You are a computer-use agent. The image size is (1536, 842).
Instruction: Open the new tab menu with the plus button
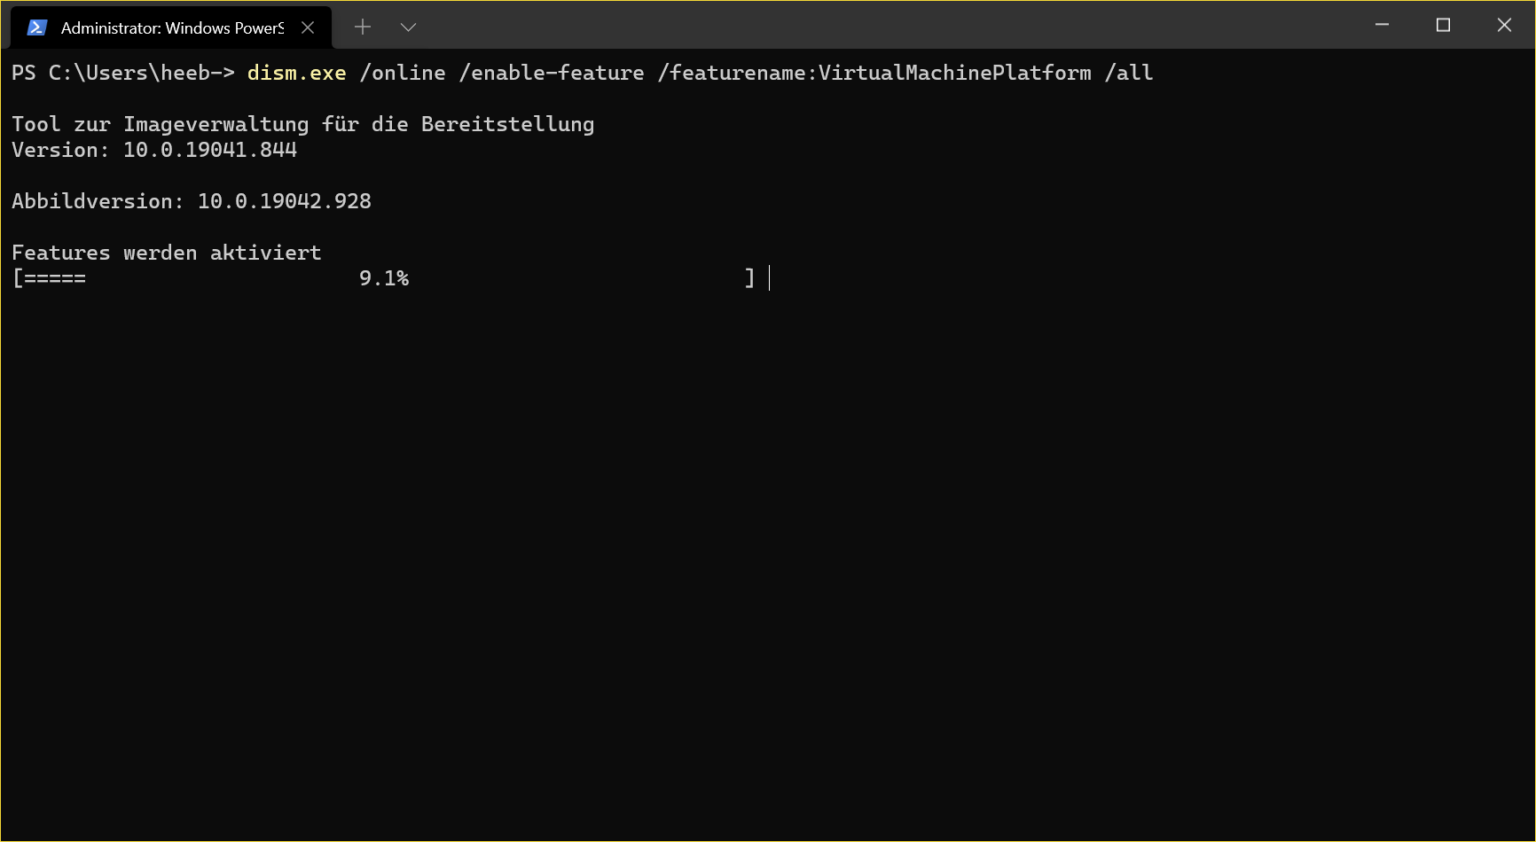point(362,27)
